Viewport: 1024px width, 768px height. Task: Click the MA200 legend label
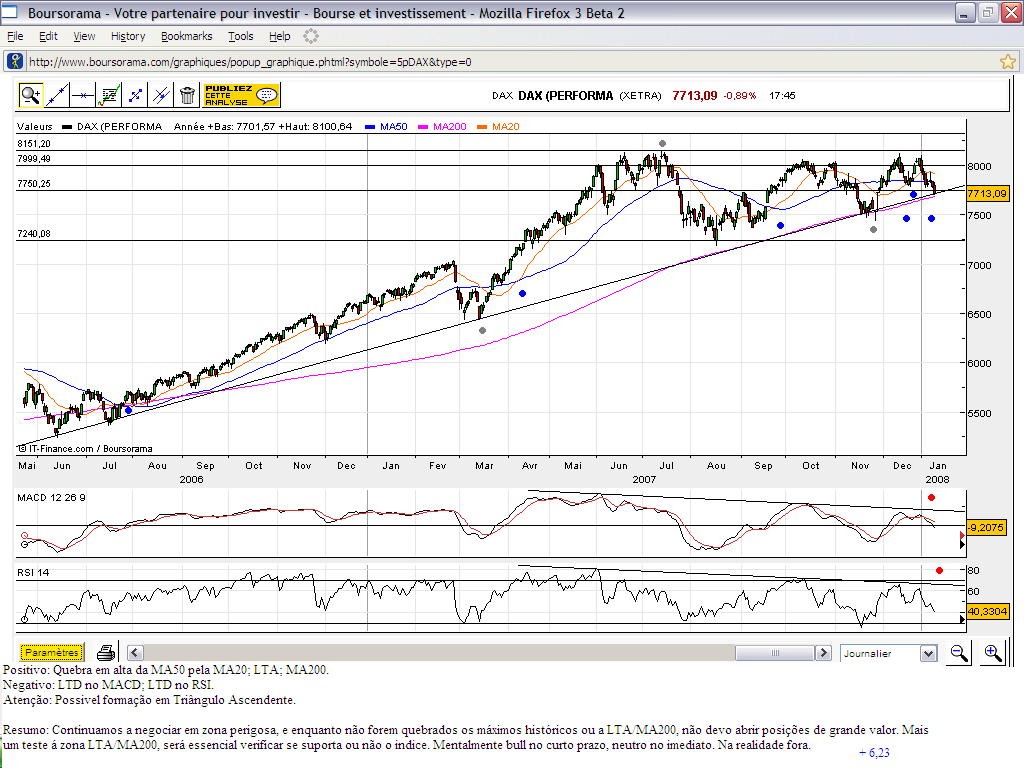450,127
